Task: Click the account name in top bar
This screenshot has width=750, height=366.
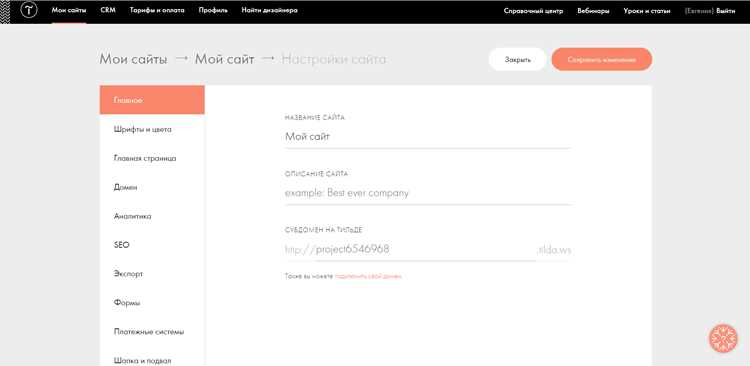Action: tap(699, 11)
